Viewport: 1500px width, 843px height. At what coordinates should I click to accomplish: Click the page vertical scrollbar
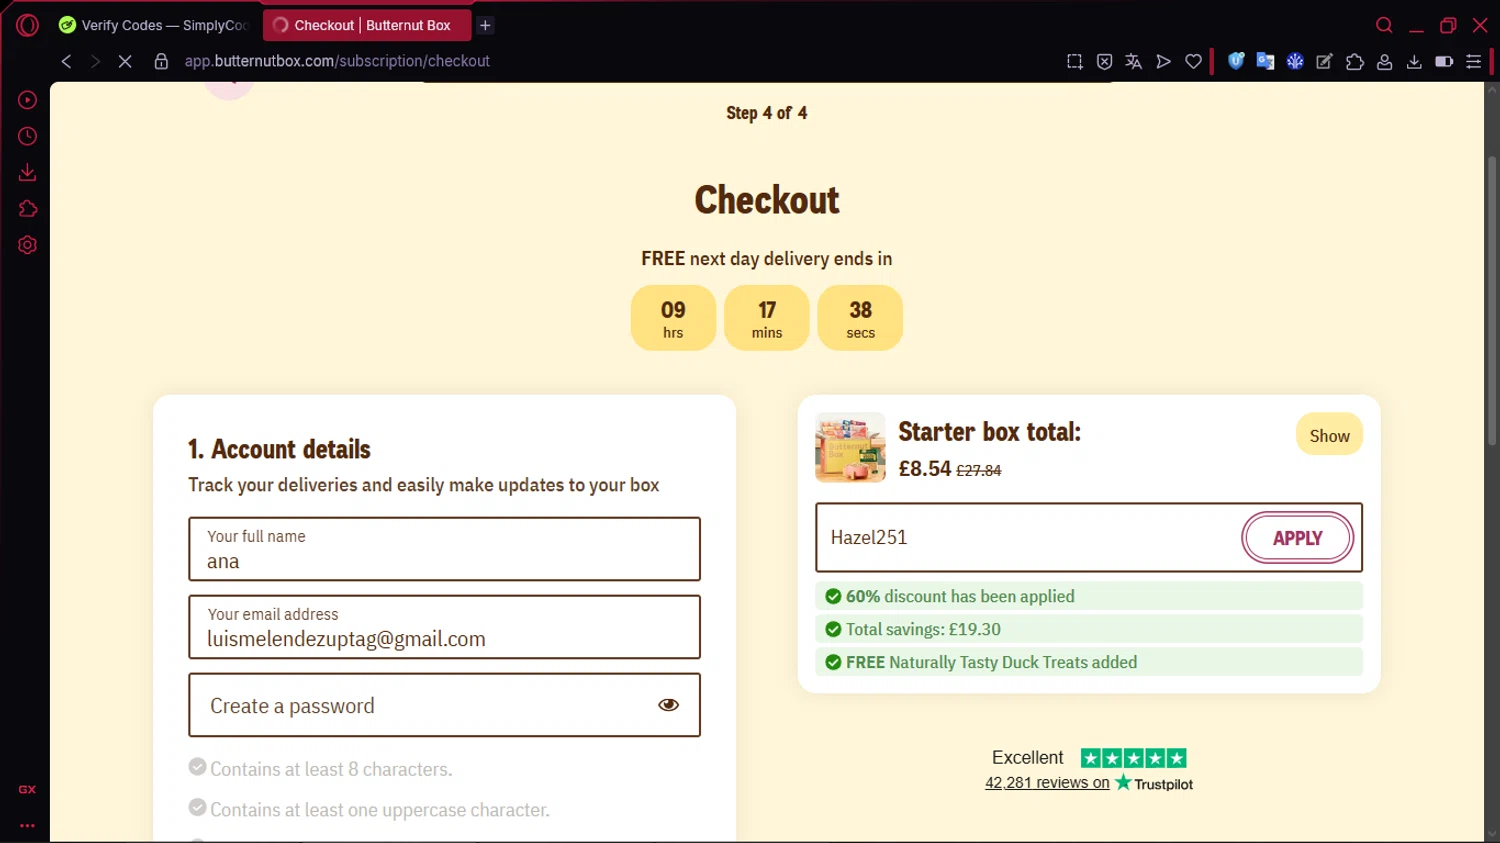click(1492, 300)
